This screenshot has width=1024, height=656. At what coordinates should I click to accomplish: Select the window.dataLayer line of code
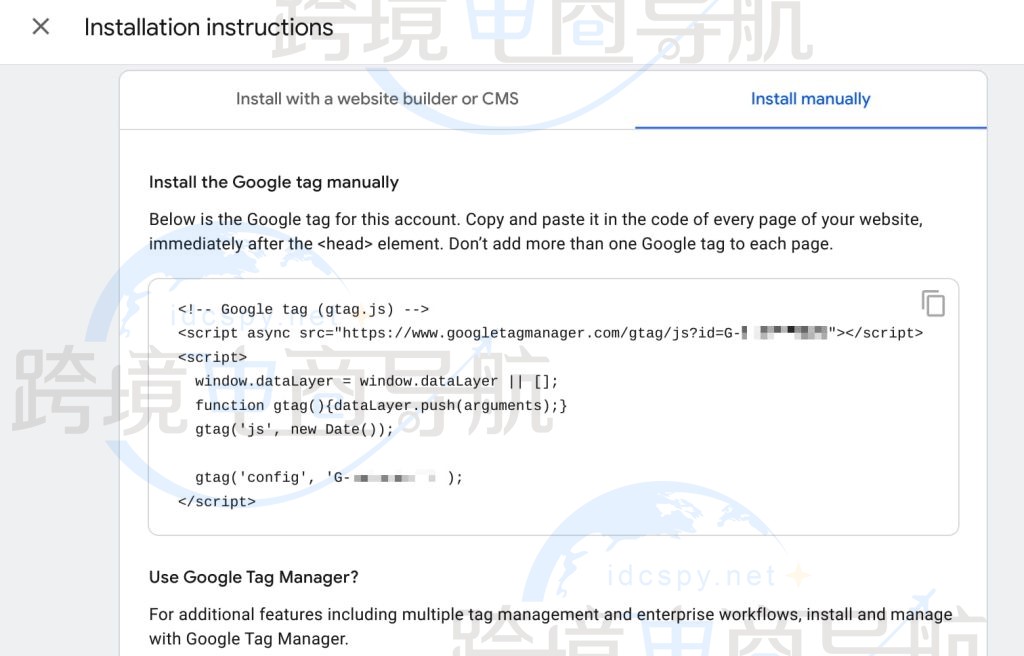pos(380,381)
